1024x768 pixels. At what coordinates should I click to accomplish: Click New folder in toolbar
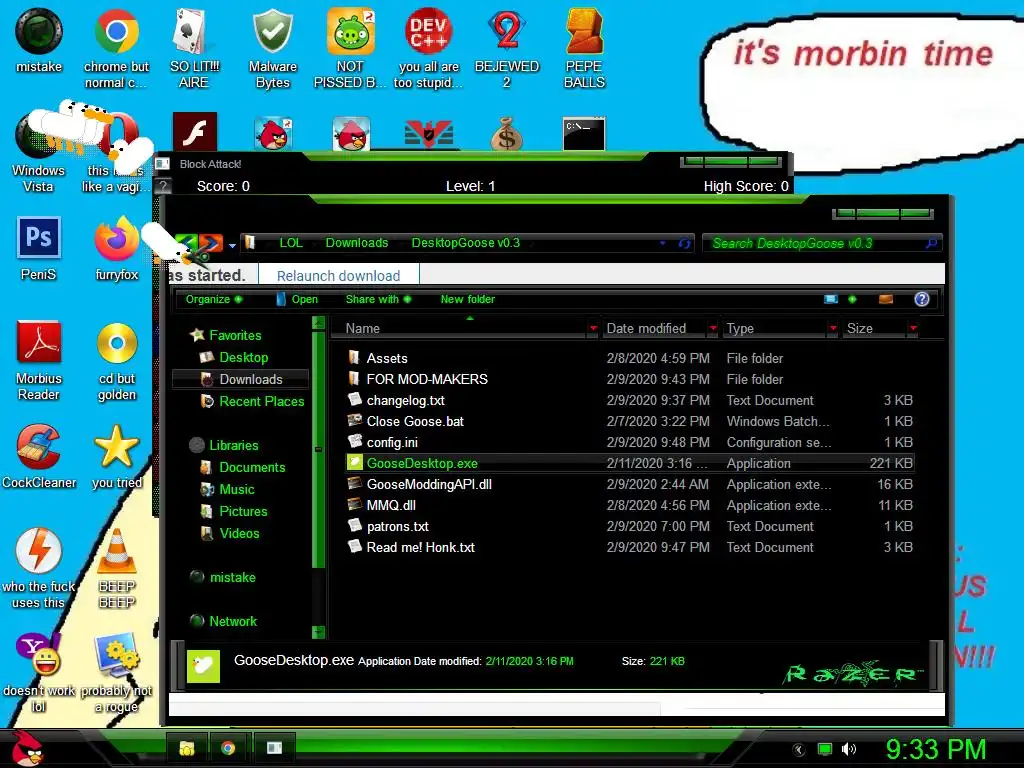(468, 299)
